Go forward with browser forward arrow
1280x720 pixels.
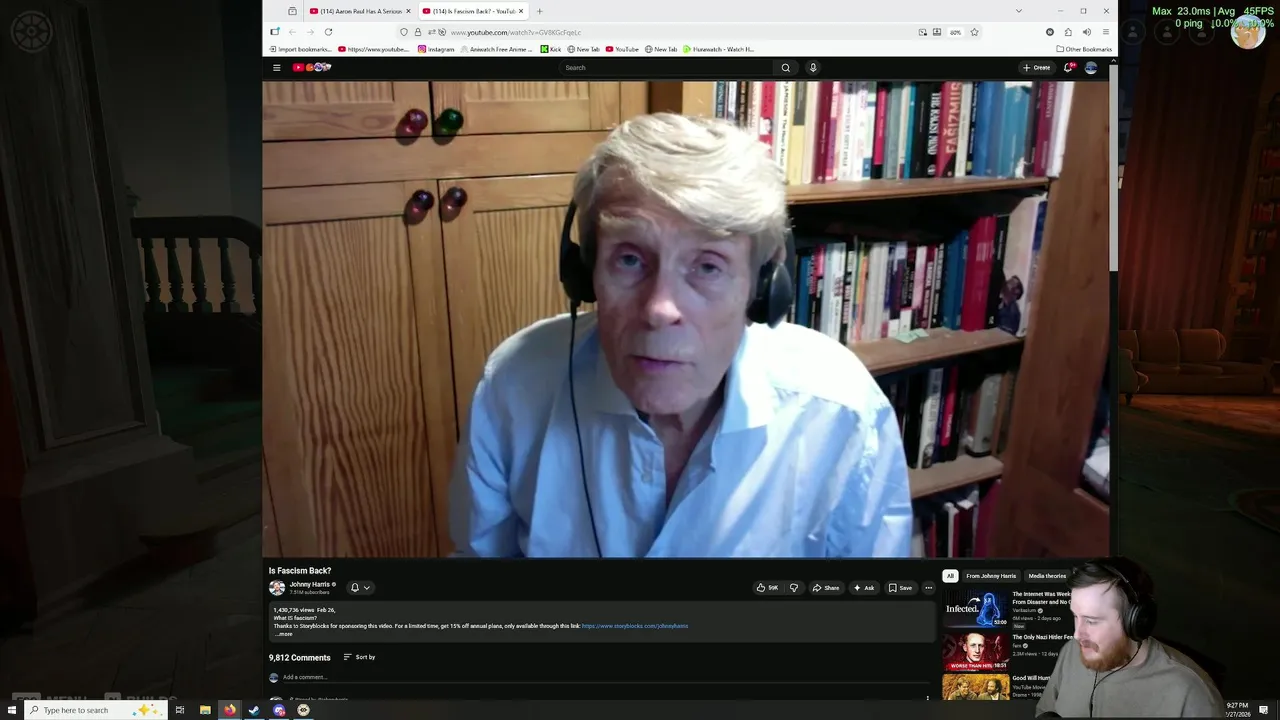(x=310, y=32)
